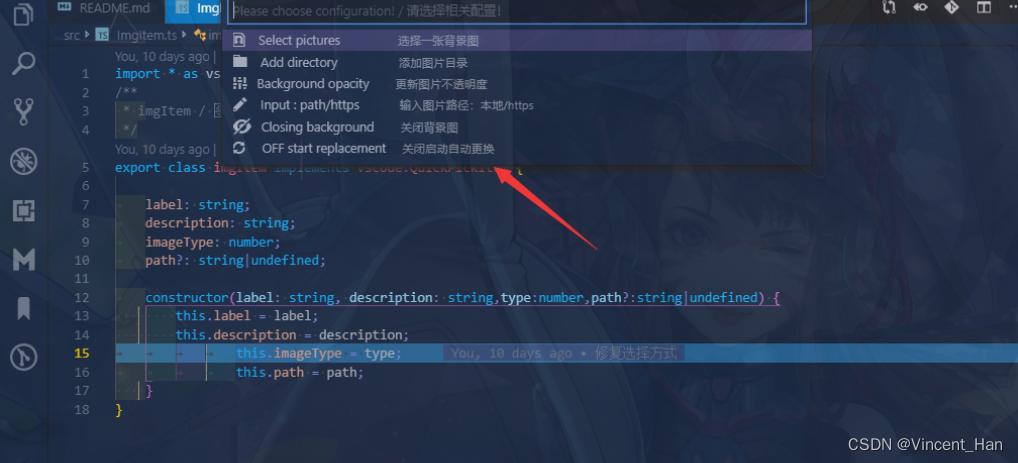The height and width of the screenshot is (463, 1018).
Task: Open the Explorer files icon in activity bar
Action: pos(24,14)
